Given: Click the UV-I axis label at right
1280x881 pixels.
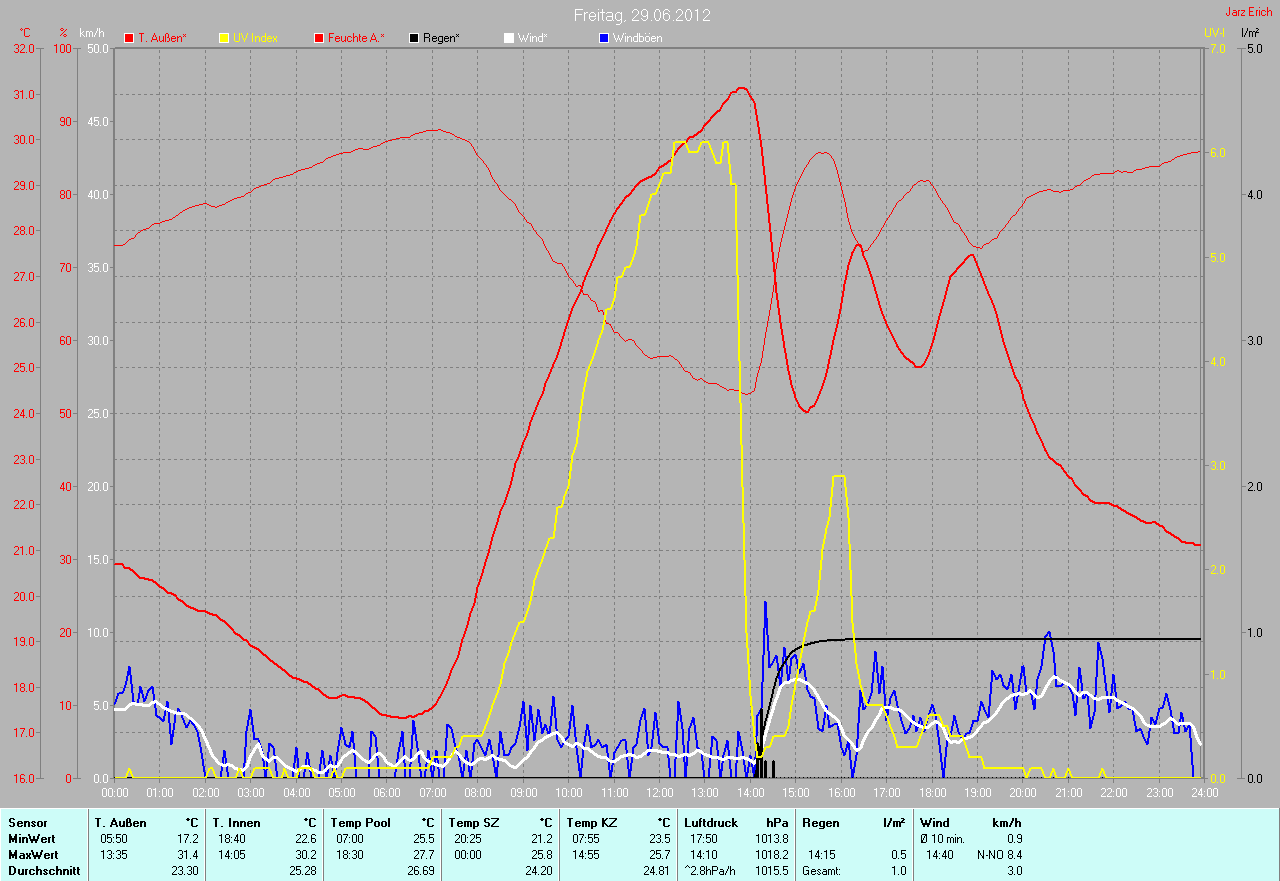Looking at the screenshot, I should click(1213, 33).
